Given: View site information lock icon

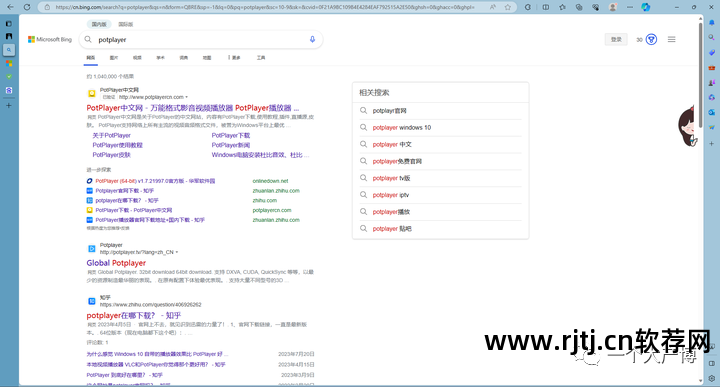Looking at the screenshot, I should click(x=47, y=7).
